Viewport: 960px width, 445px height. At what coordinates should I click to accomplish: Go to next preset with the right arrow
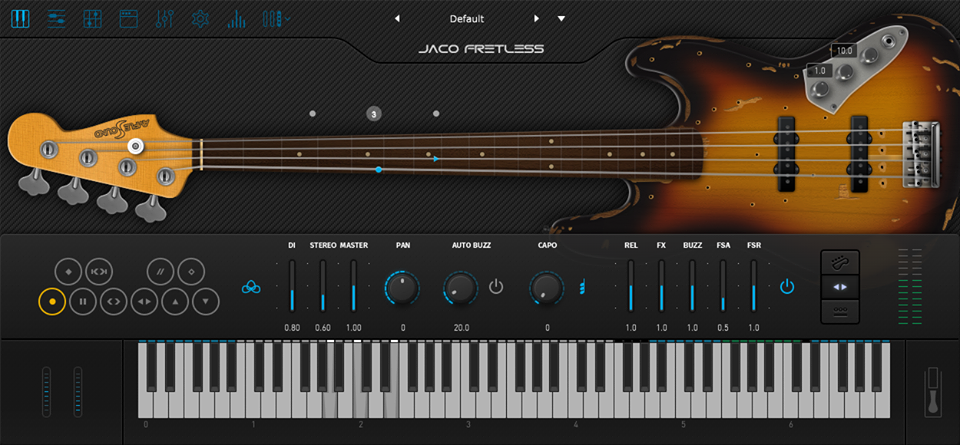[x=536, y=19]
